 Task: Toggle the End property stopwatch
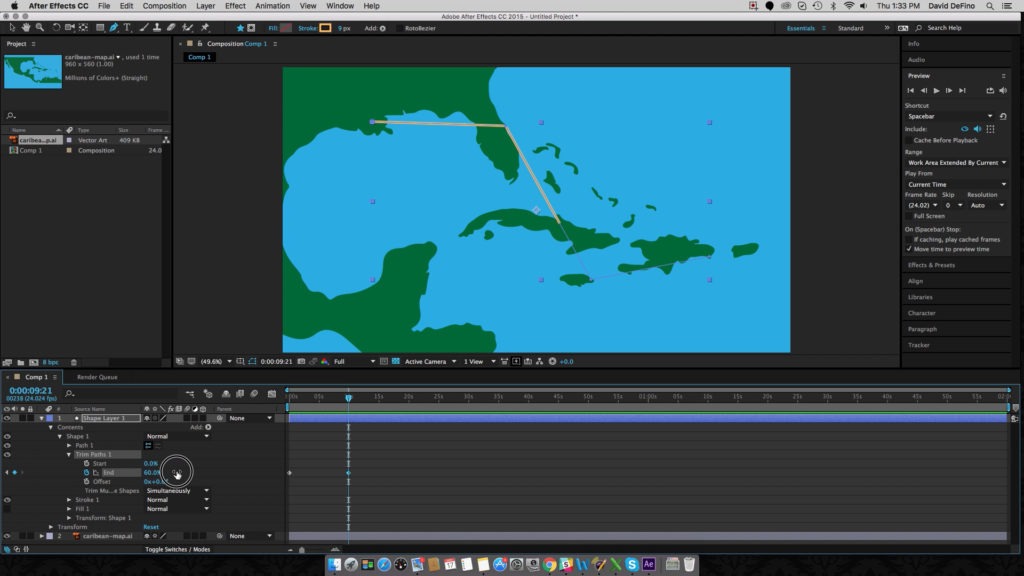pyautogui.click(x=86, y=472)
